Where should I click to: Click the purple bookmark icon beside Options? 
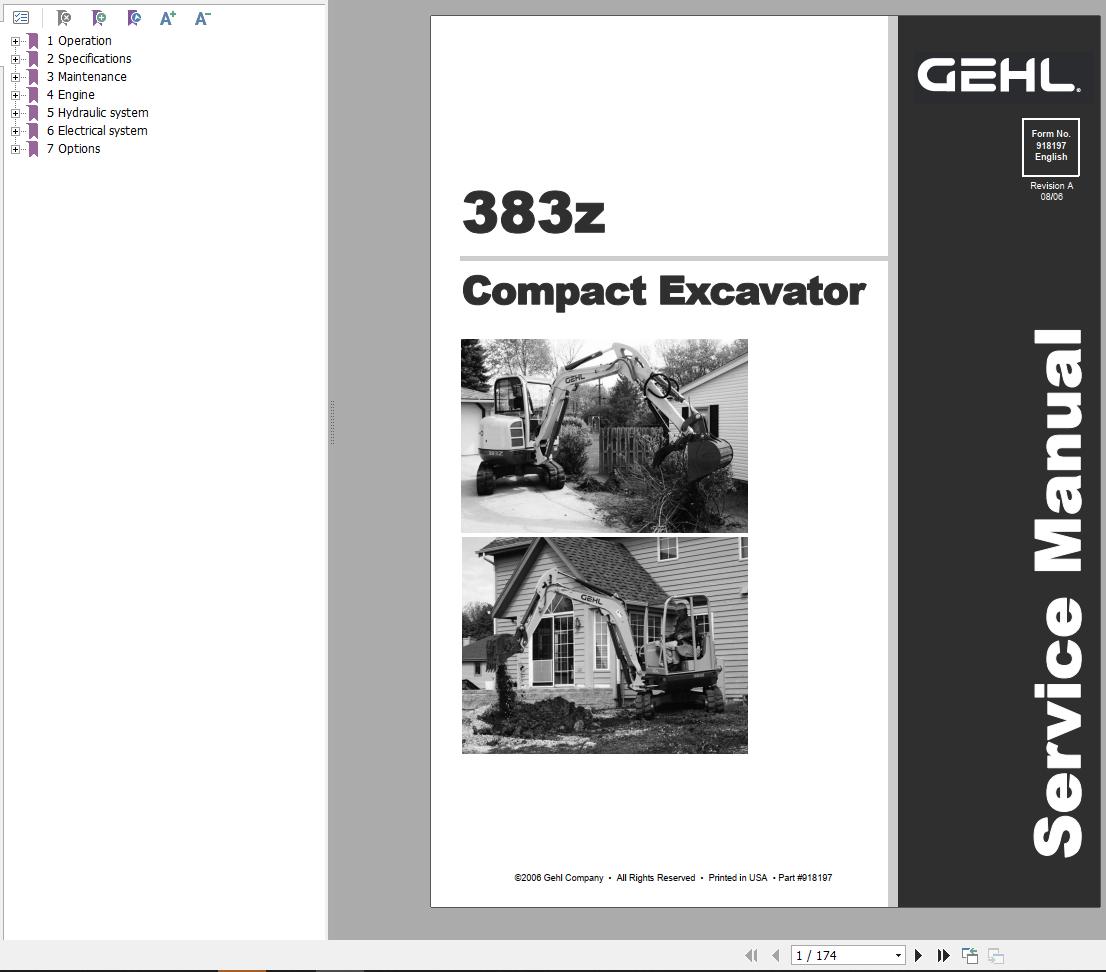pyautogui.click(x=33, y=149)
